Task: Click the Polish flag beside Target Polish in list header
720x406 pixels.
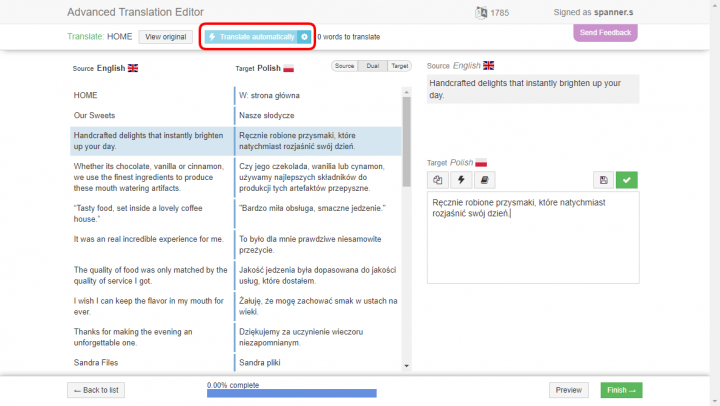Action: (288, 68)
